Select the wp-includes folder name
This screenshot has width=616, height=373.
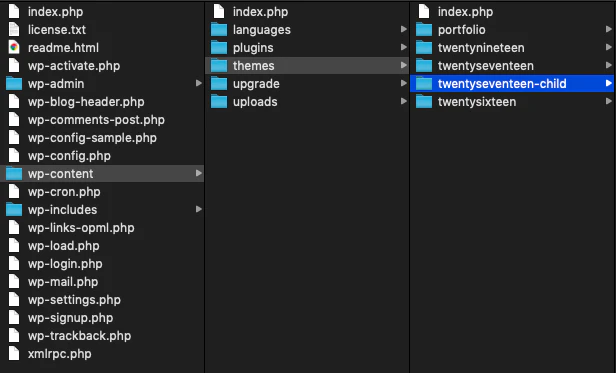click(62, 210)
